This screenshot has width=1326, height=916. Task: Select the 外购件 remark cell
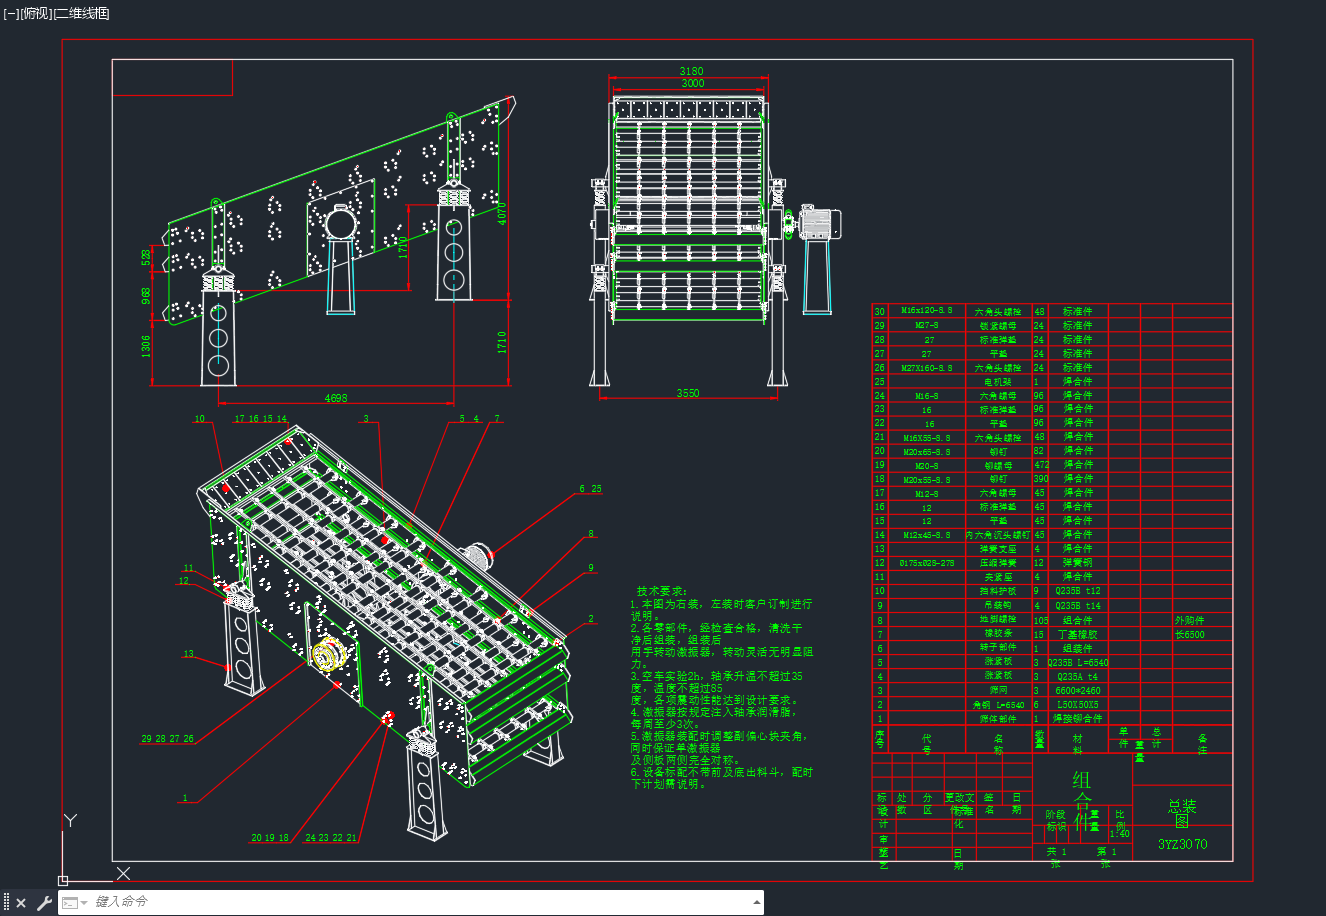point(1189,620)
